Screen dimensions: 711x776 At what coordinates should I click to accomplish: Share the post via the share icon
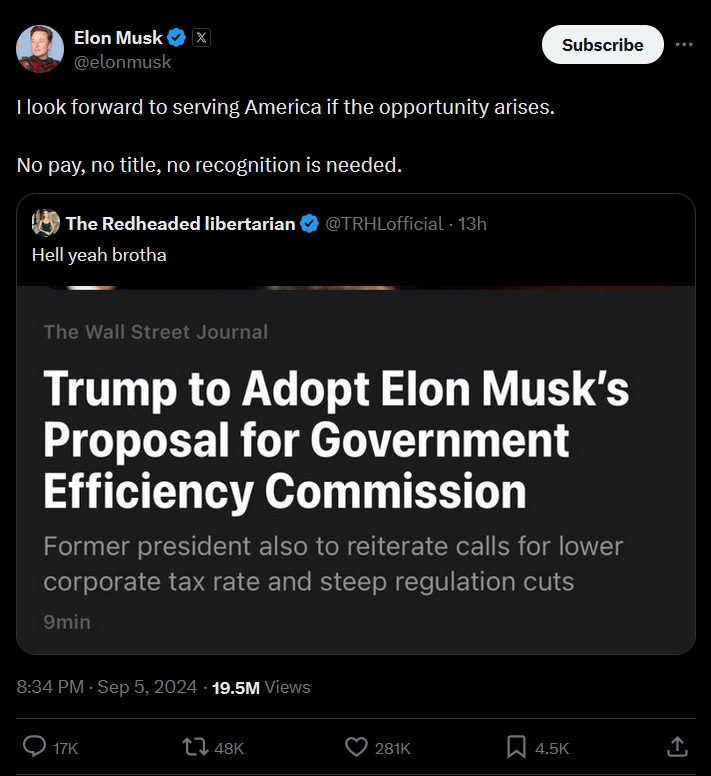pyautogui.click(x=677, y=746)
